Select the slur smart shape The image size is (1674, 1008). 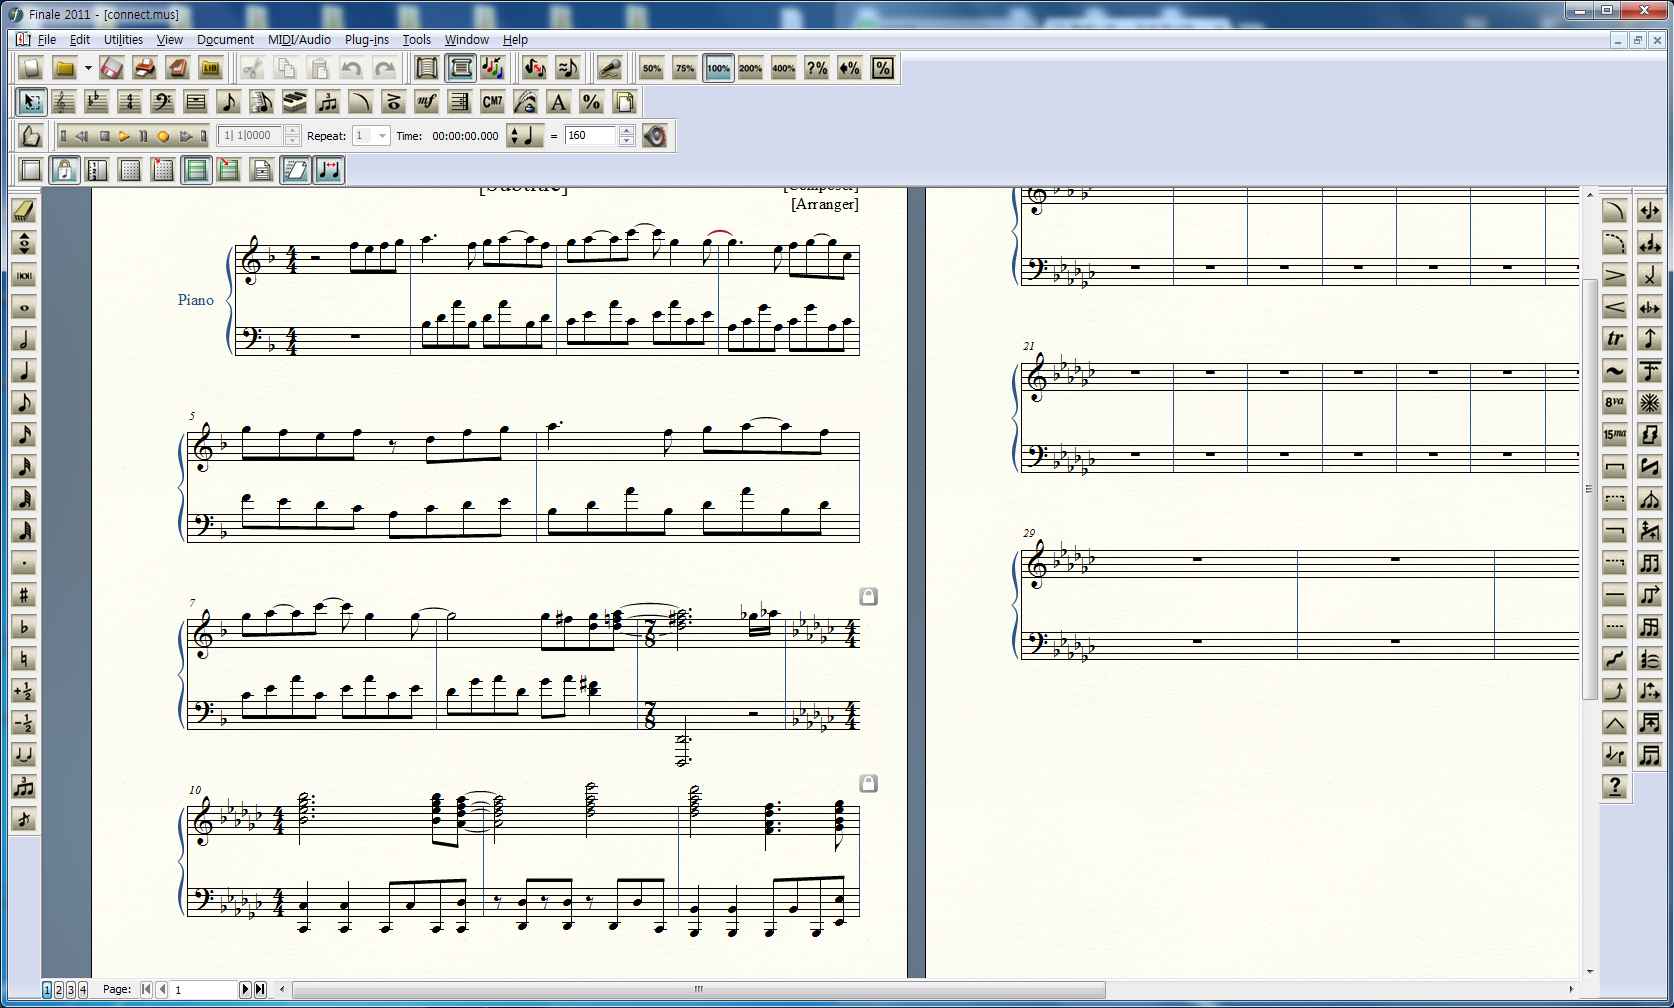[x=1615, y=211]
